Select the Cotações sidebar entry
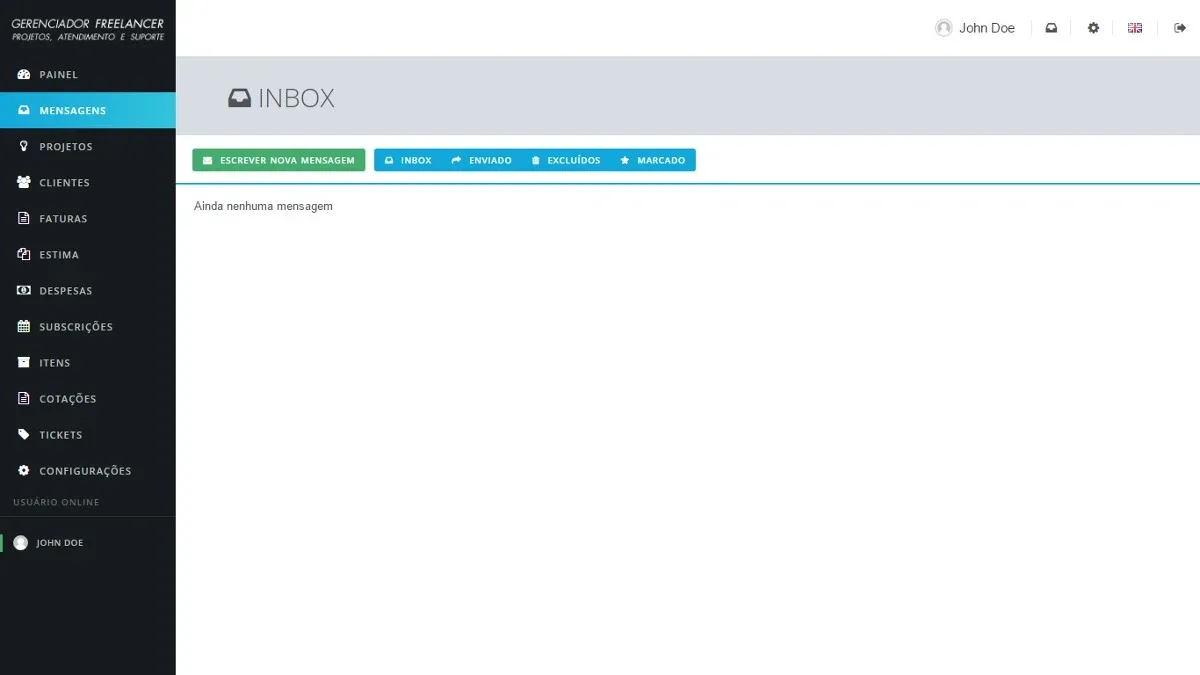The image size is (1200, 675). (x=88, y=399)
